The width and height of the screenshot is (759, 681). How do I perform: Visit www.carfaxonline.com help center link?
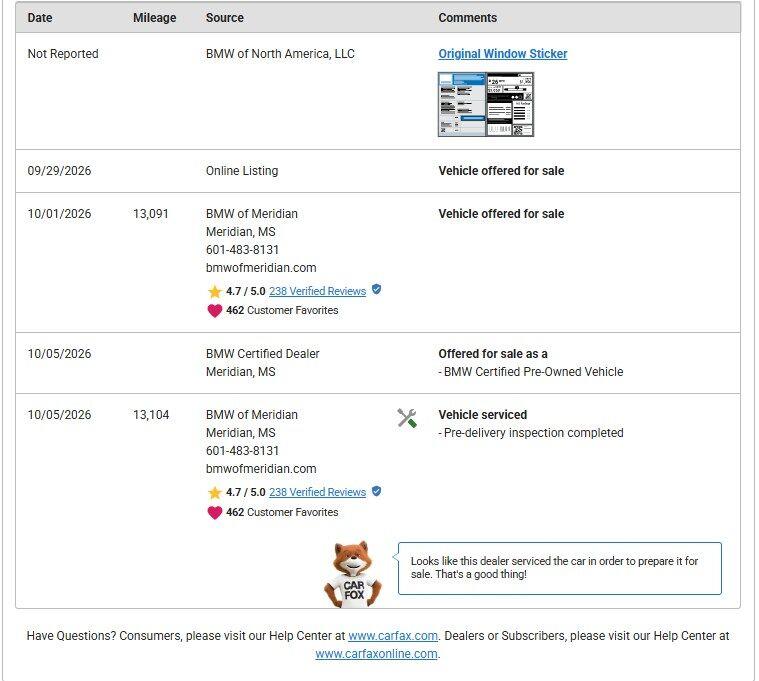376,653
